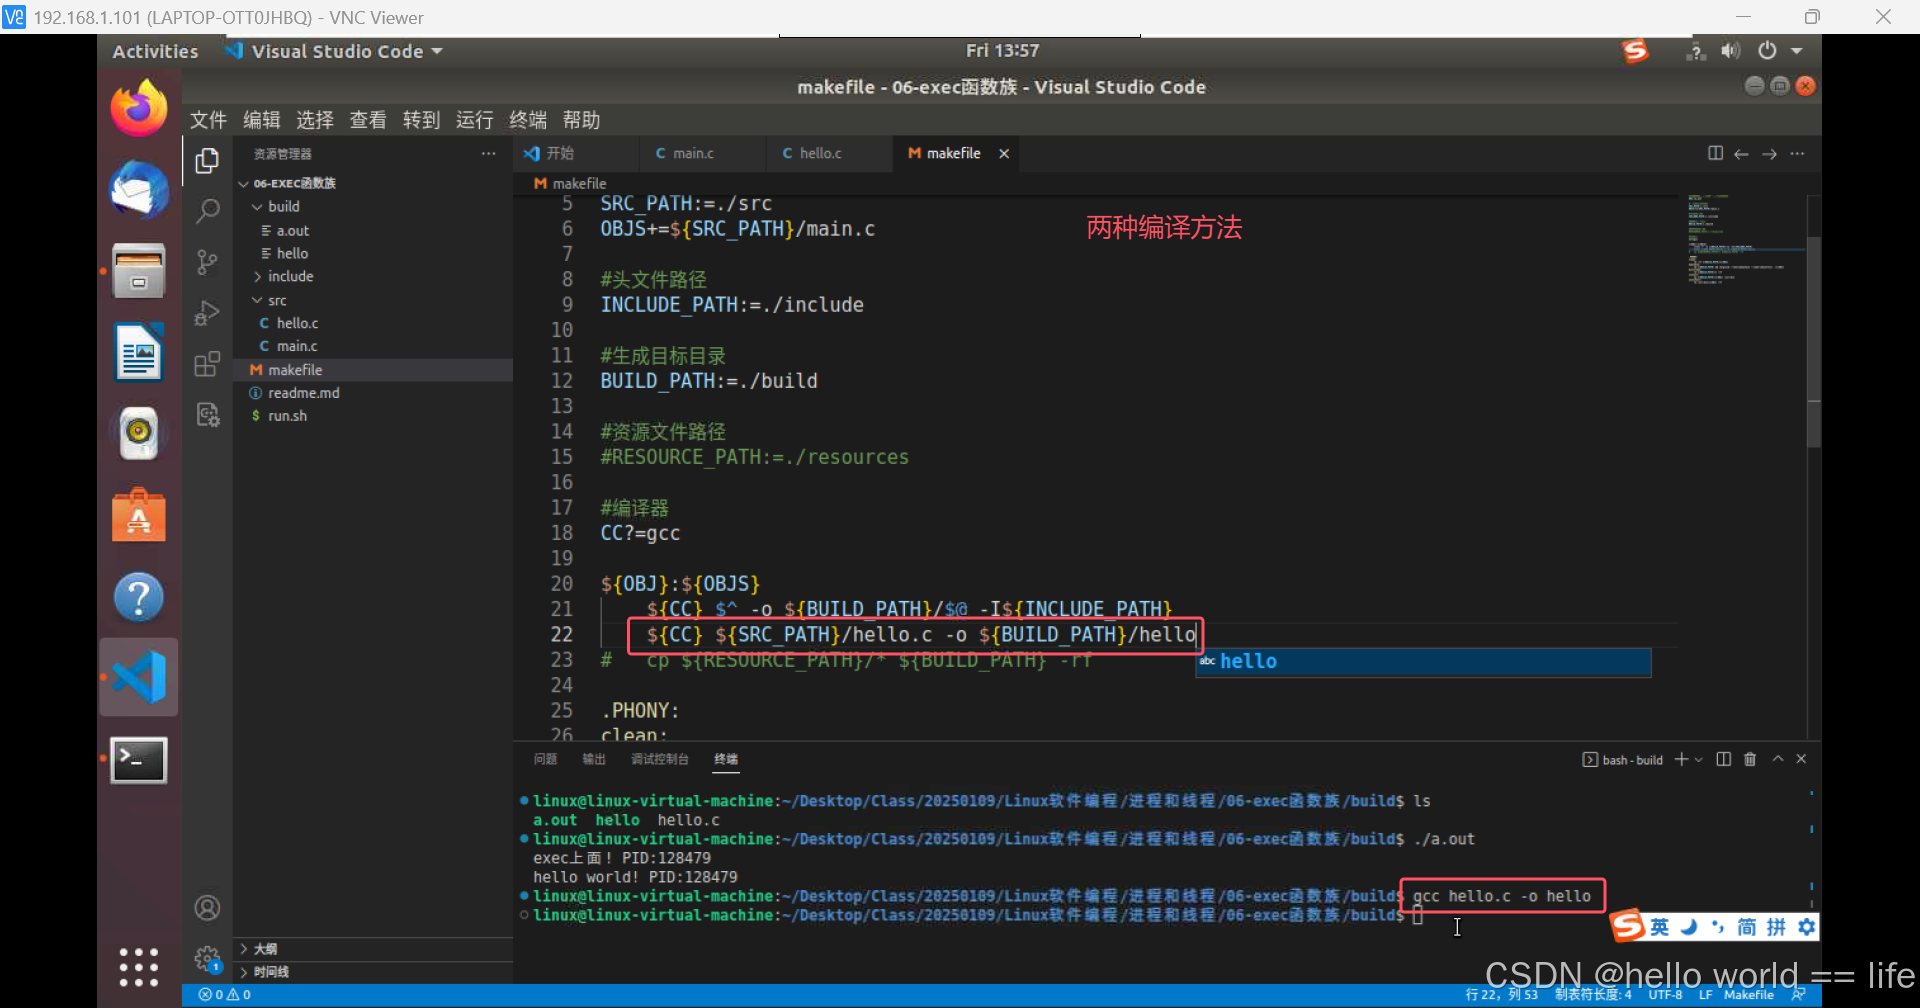Open a new terminal with the plus icon
This screenshot has width=1920, height=1008.
click(1681, 759)
